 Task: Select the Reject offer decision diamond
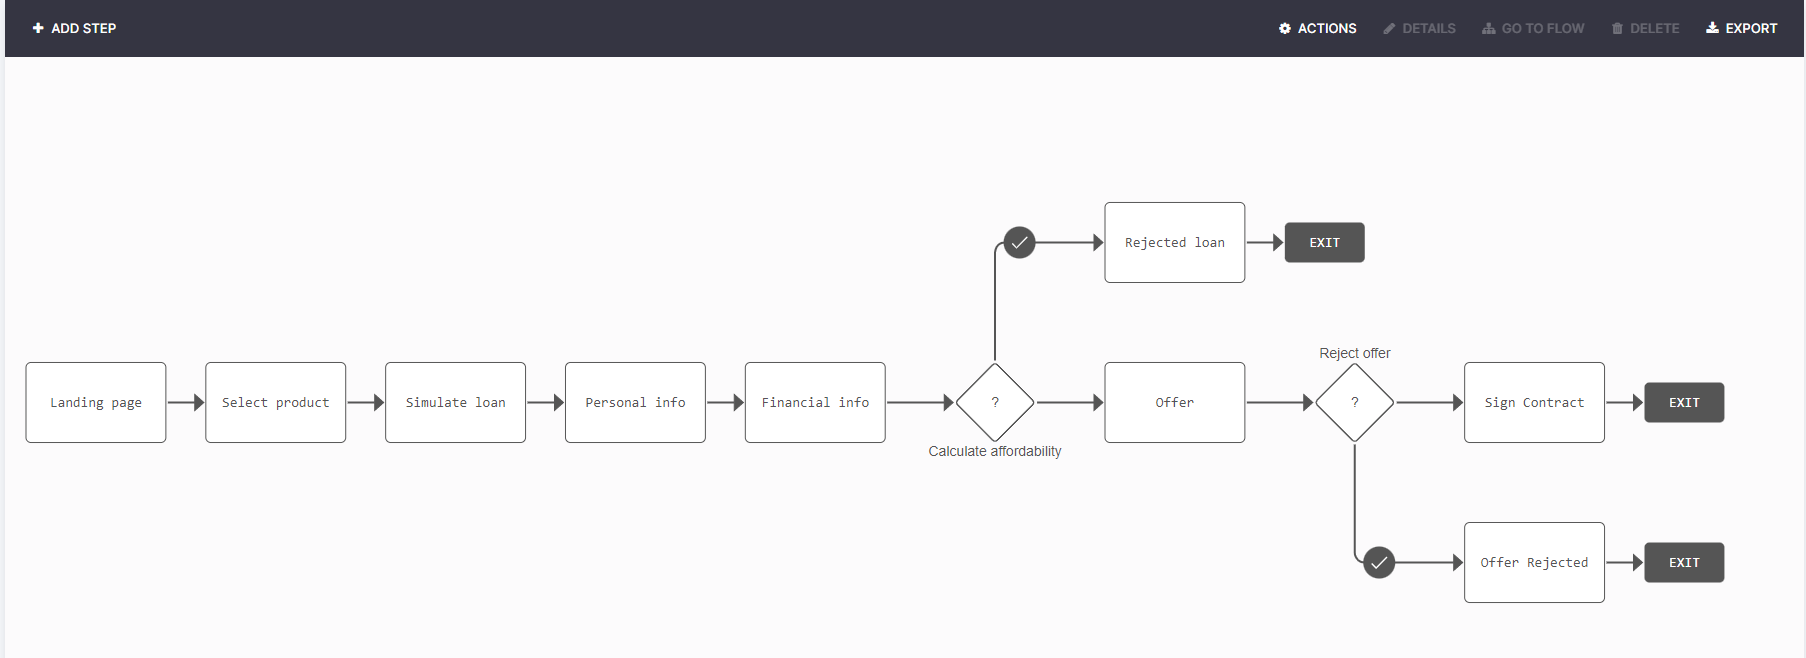pyautogui.click(x=1355, y=402)
